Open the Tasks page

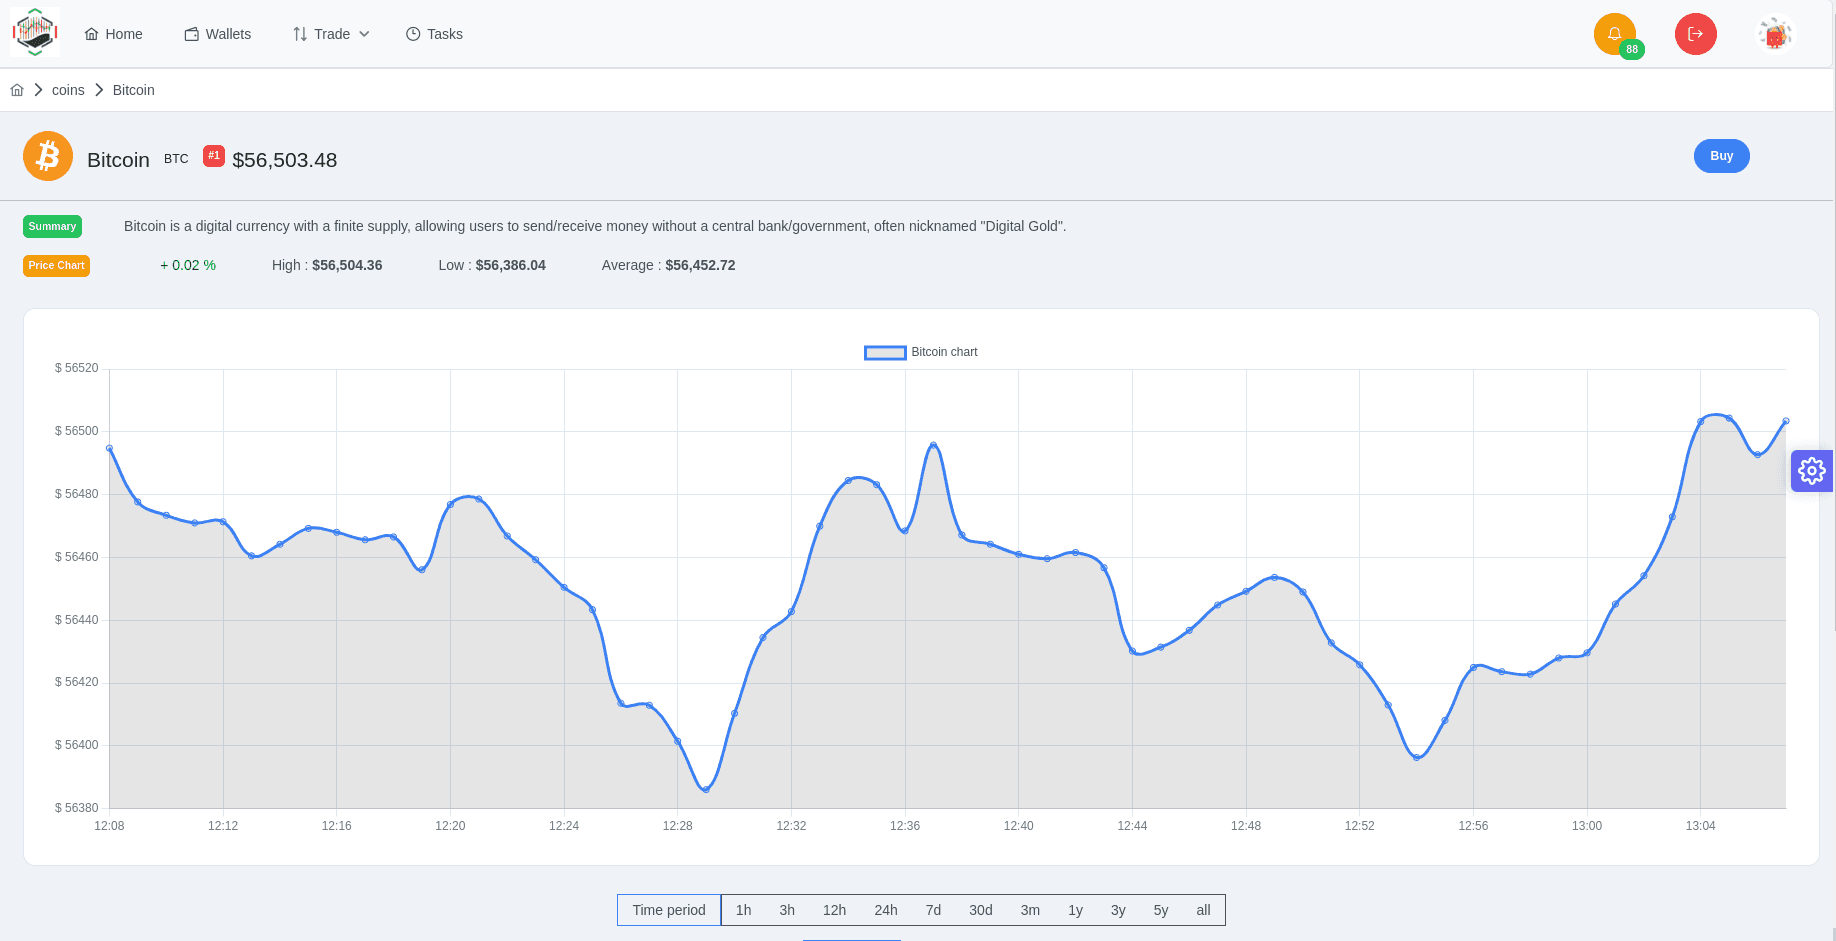coord(434,34)
